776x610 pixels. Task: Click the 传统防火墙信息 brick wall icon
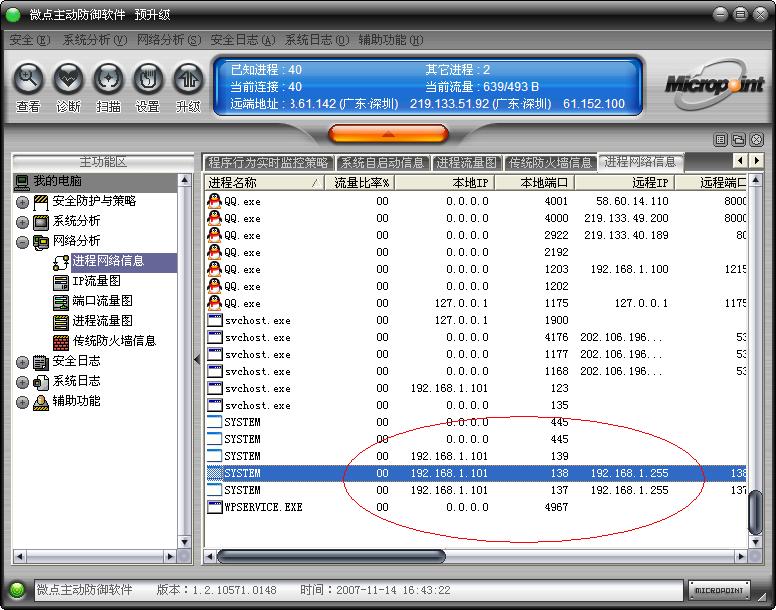60,342
